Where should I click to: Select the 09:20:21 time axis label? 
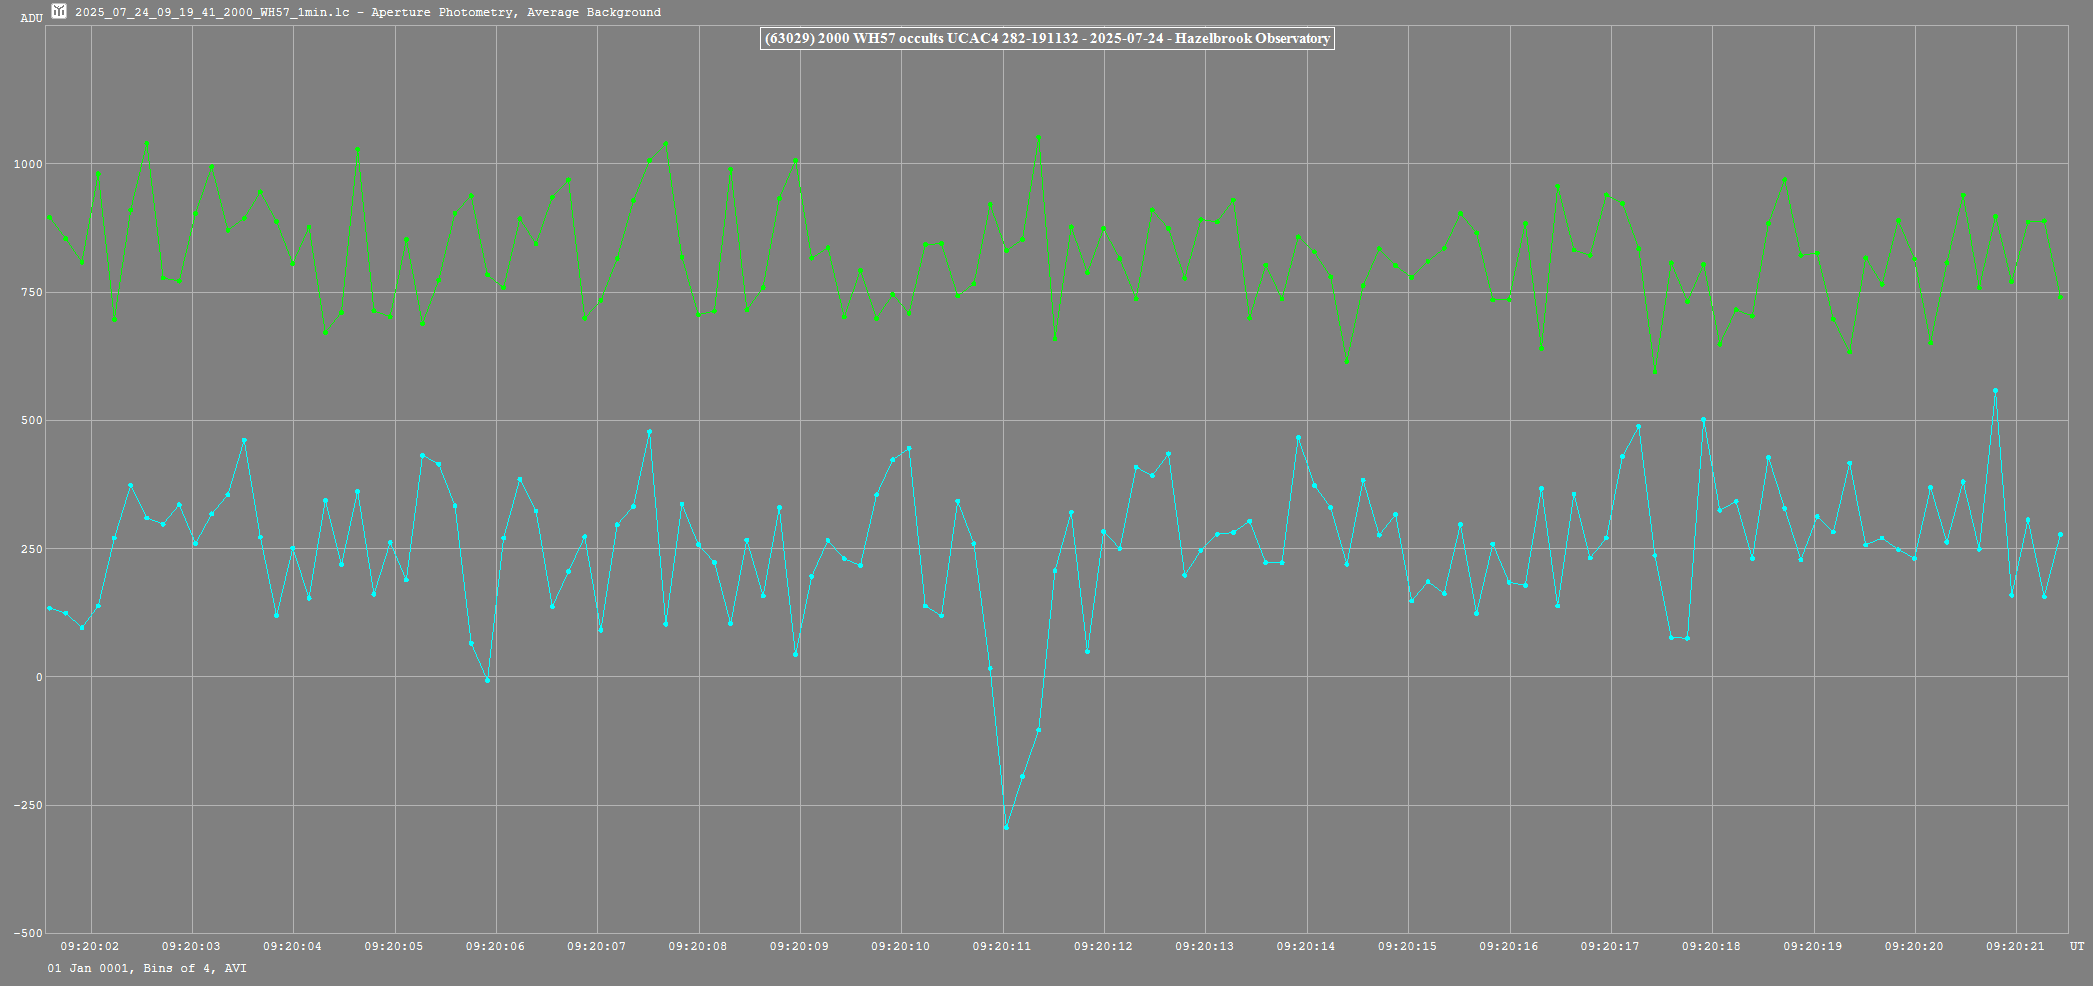pos(2014,946)
